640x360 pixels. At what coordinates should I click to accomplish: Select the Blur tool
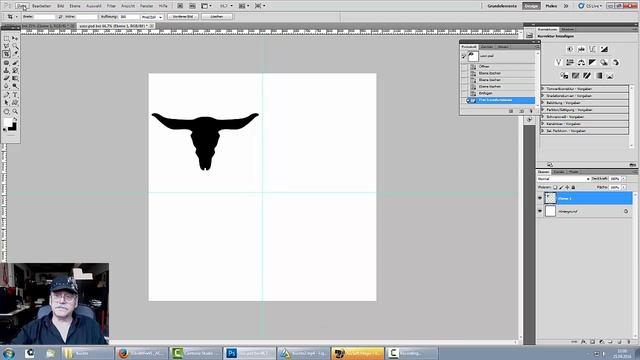6,86
